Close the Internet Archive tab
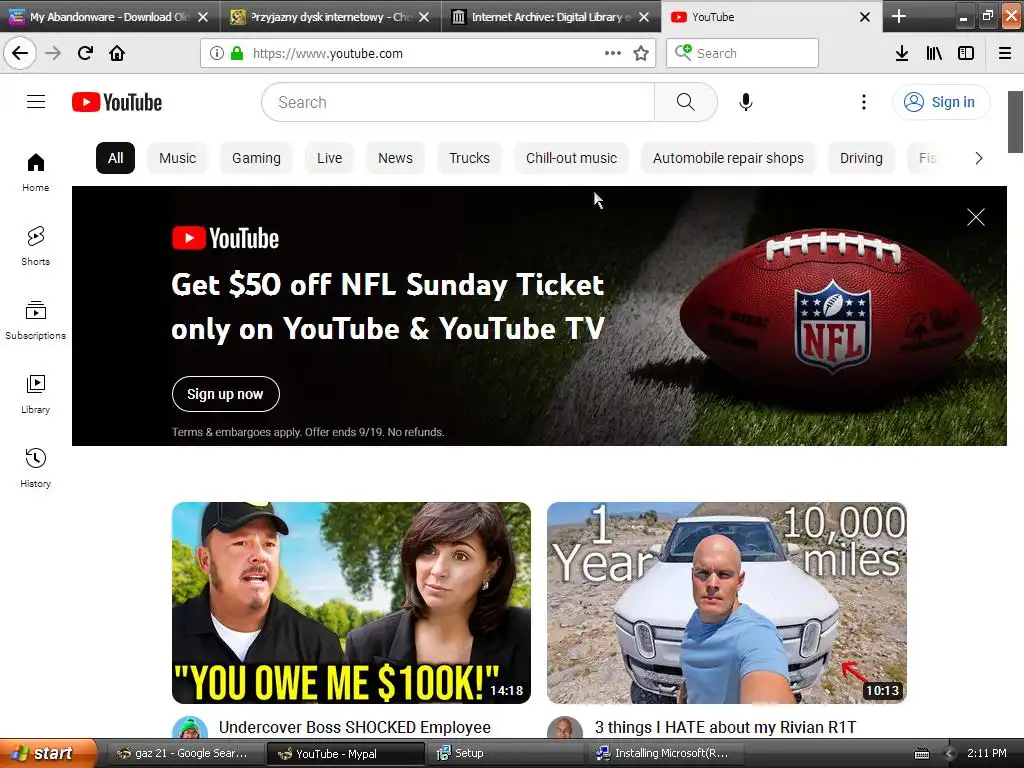Viewport: 1024px width, 768px height. [x=644, y=17]
